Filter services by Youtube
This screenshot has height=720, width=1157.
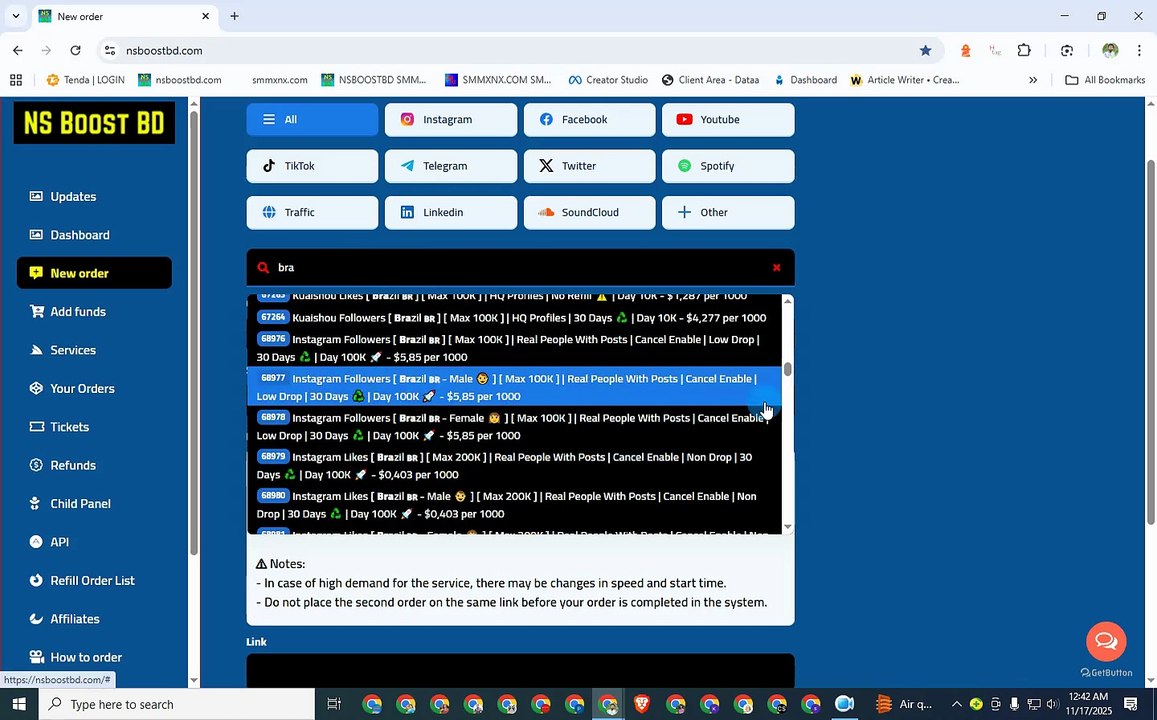click(728, 120)
